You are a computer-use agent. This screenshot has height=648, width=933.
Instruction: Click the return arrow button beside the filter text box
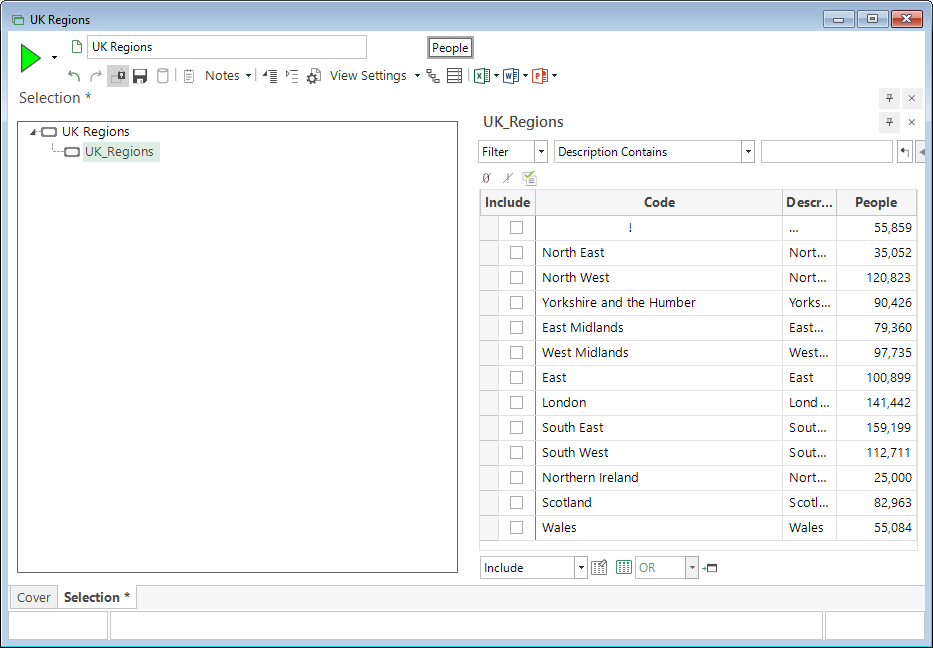coord(904,152)
